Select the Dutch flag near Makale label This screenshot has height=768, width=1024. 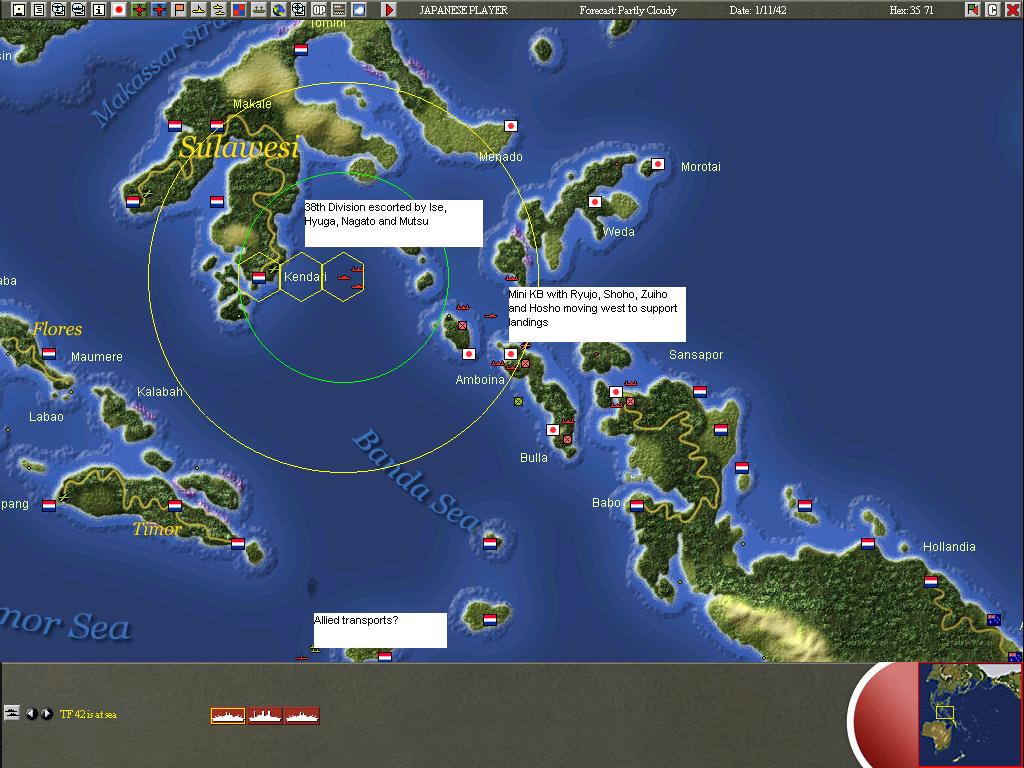[217, 125]
